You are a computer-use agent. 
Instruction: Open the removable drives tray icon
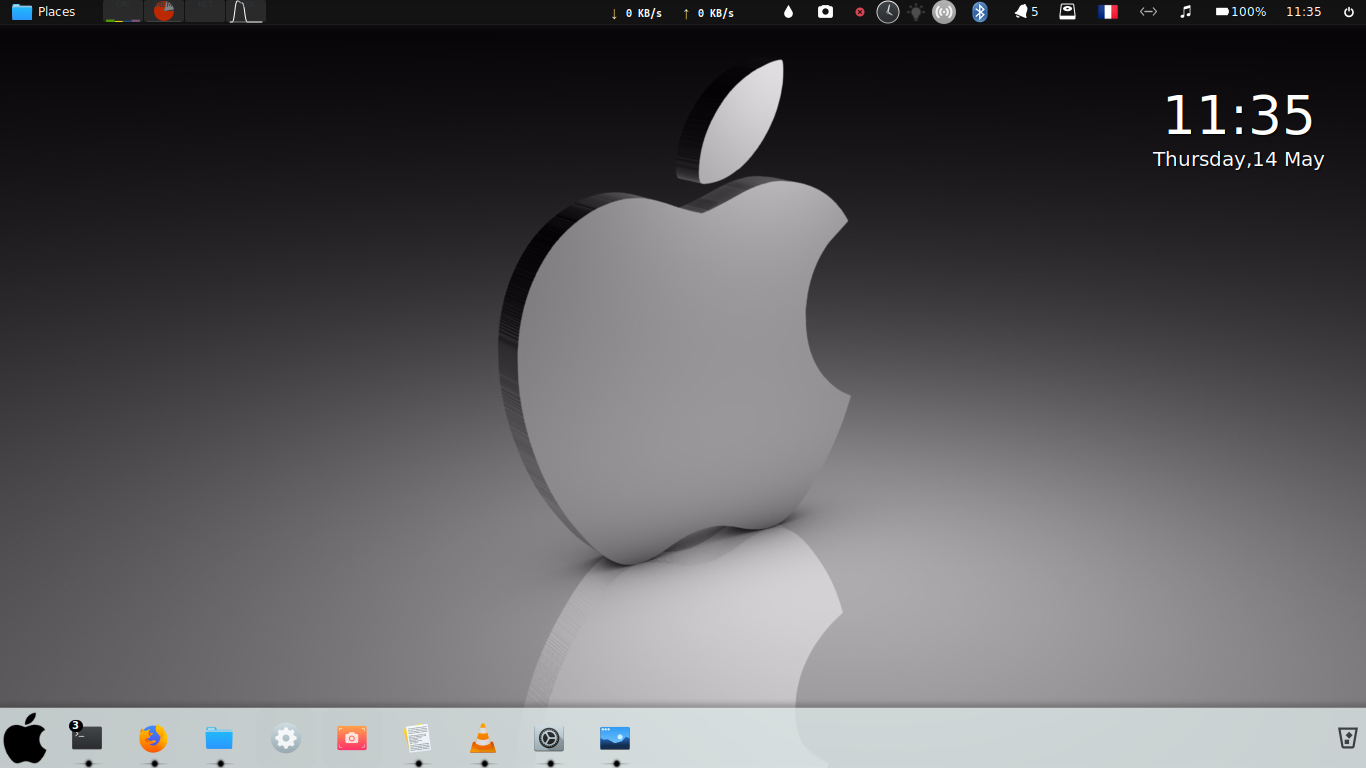[1068, 12]
